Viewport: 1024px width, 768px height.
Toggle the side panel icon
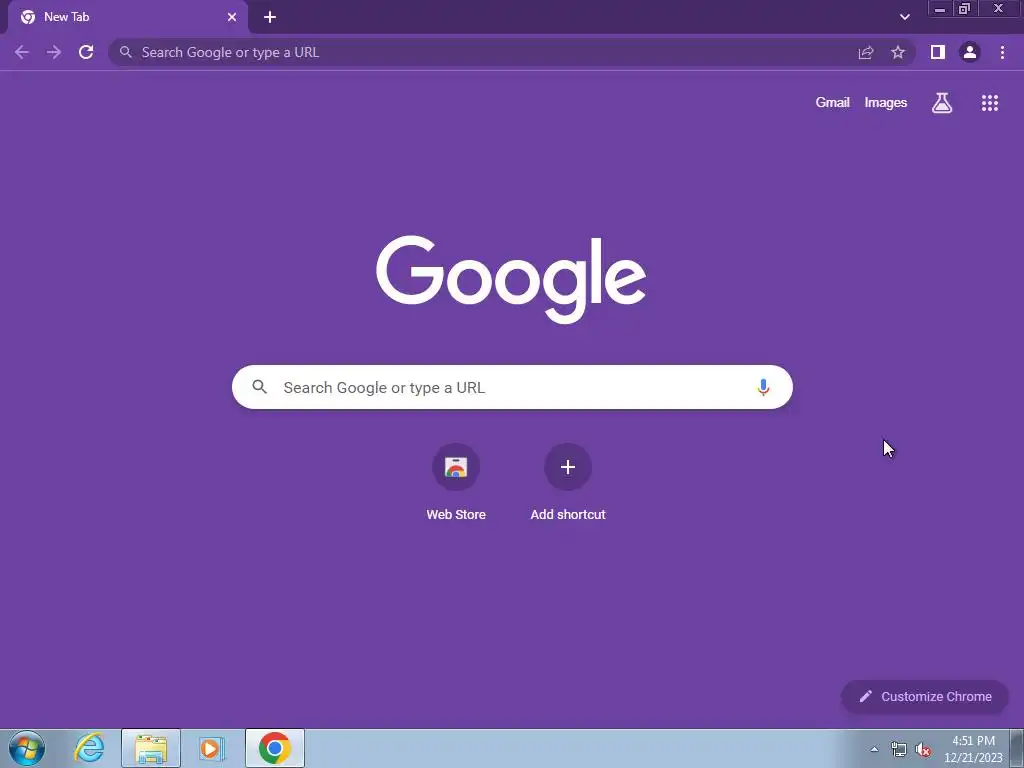coord(938,52)
